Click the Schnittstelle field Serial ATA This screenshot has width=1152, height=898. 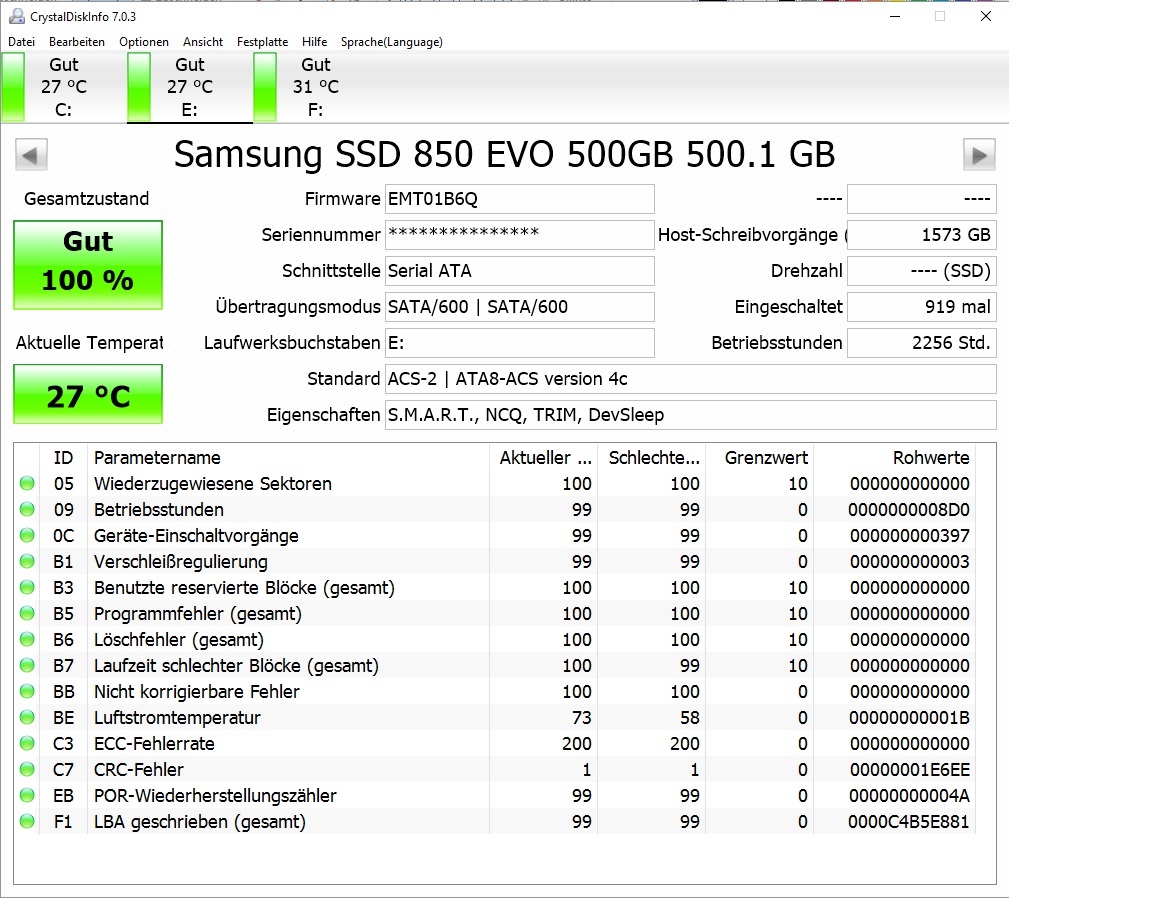pyautogui.click(x=519, y=271)
